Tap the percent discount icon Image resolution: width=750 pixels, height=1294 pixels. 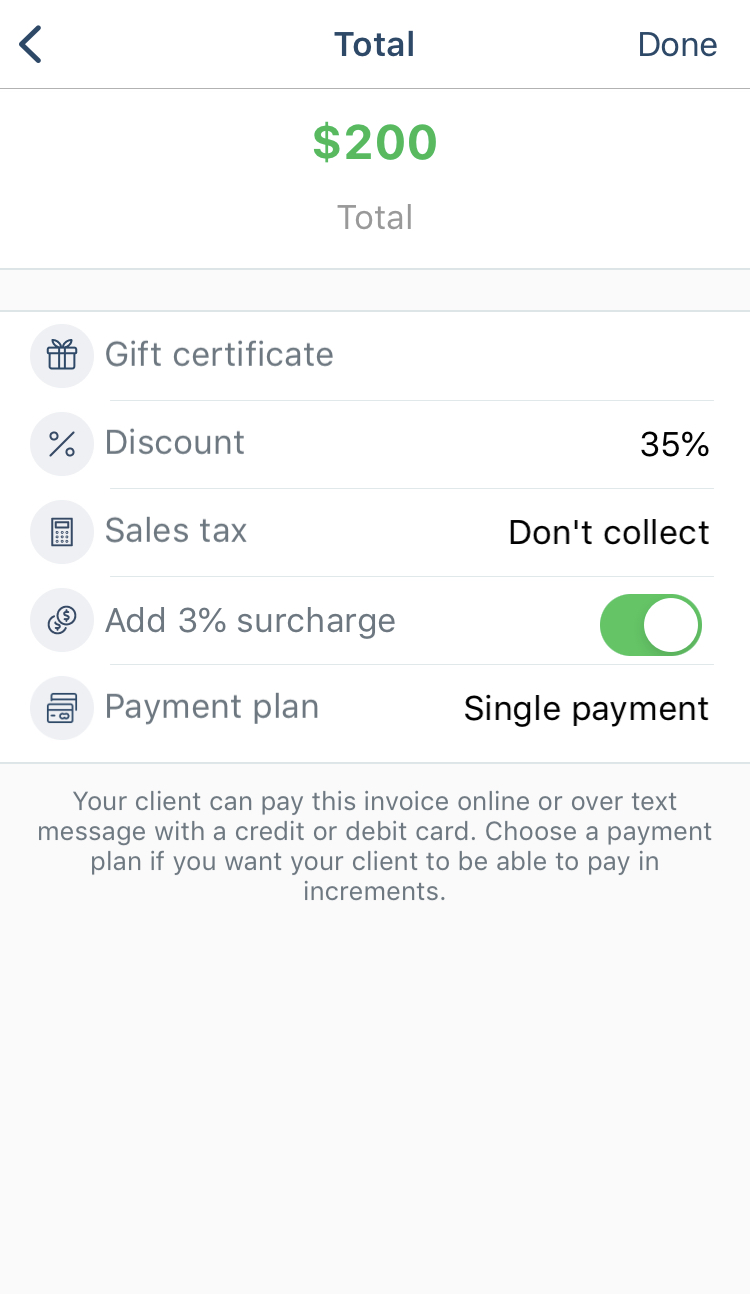coord(62,443)
